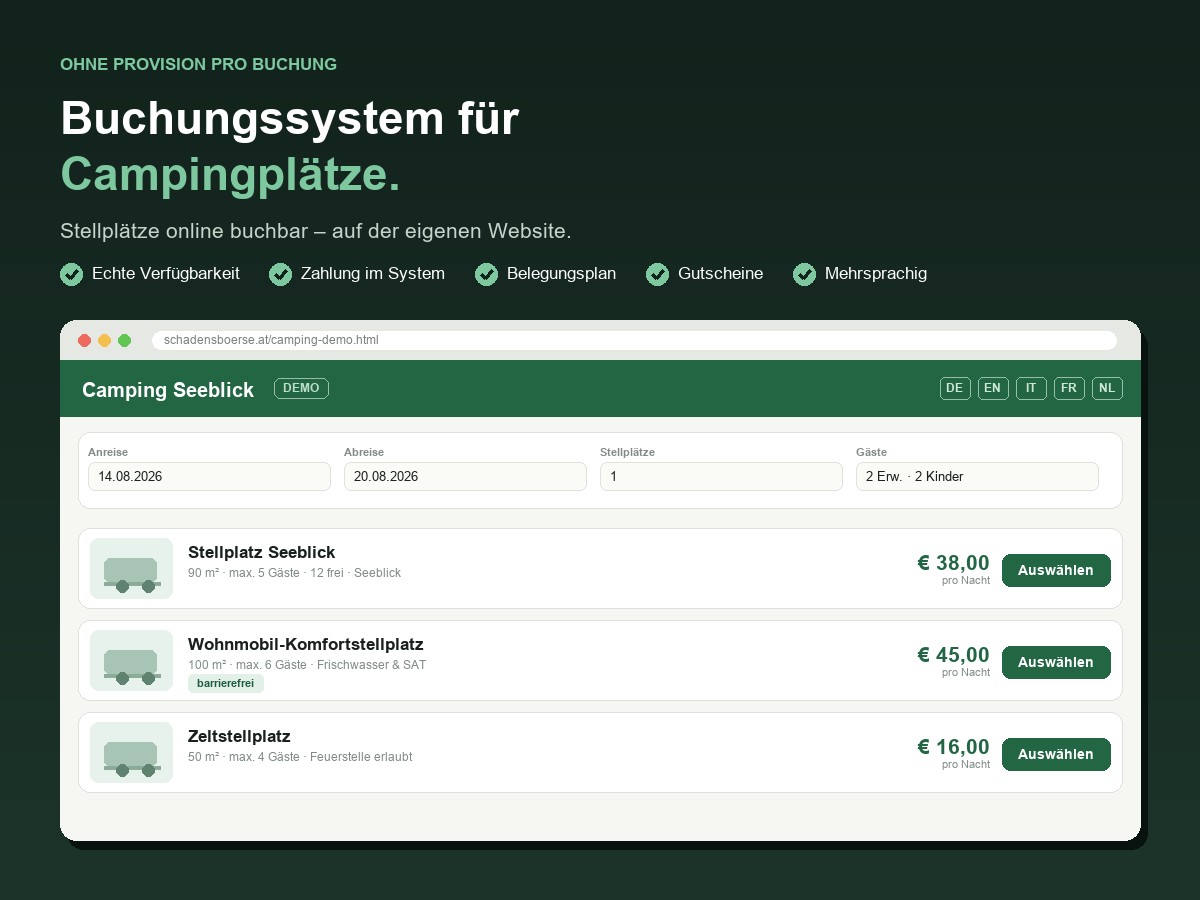Screen dimensions: 1200x900
Task: Click the DEMO badge
Action: (301, 388)
